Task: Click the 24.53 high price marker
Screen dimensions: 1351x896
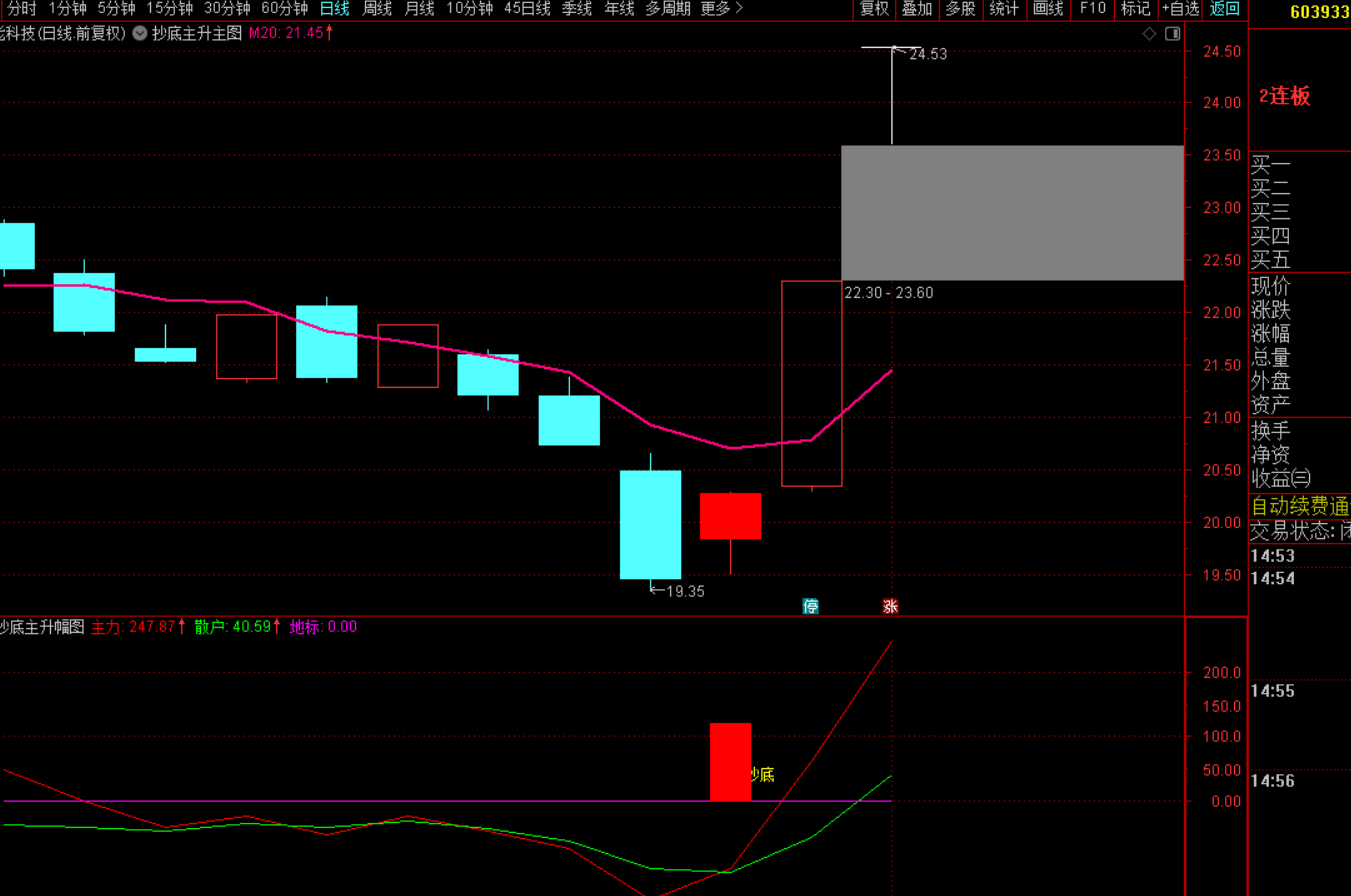Action: (x=927, y=54)
